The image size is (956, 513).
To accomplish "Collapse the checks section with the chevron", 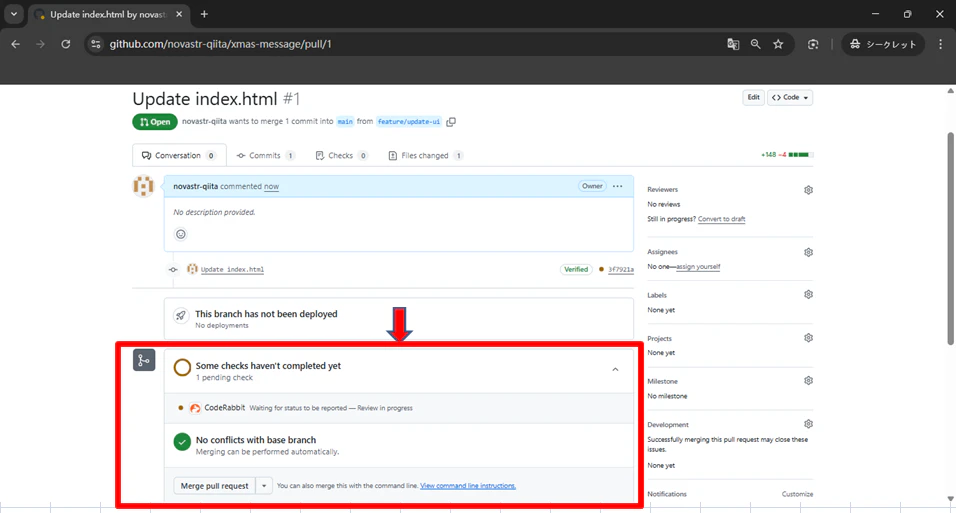I will point(615,370).
